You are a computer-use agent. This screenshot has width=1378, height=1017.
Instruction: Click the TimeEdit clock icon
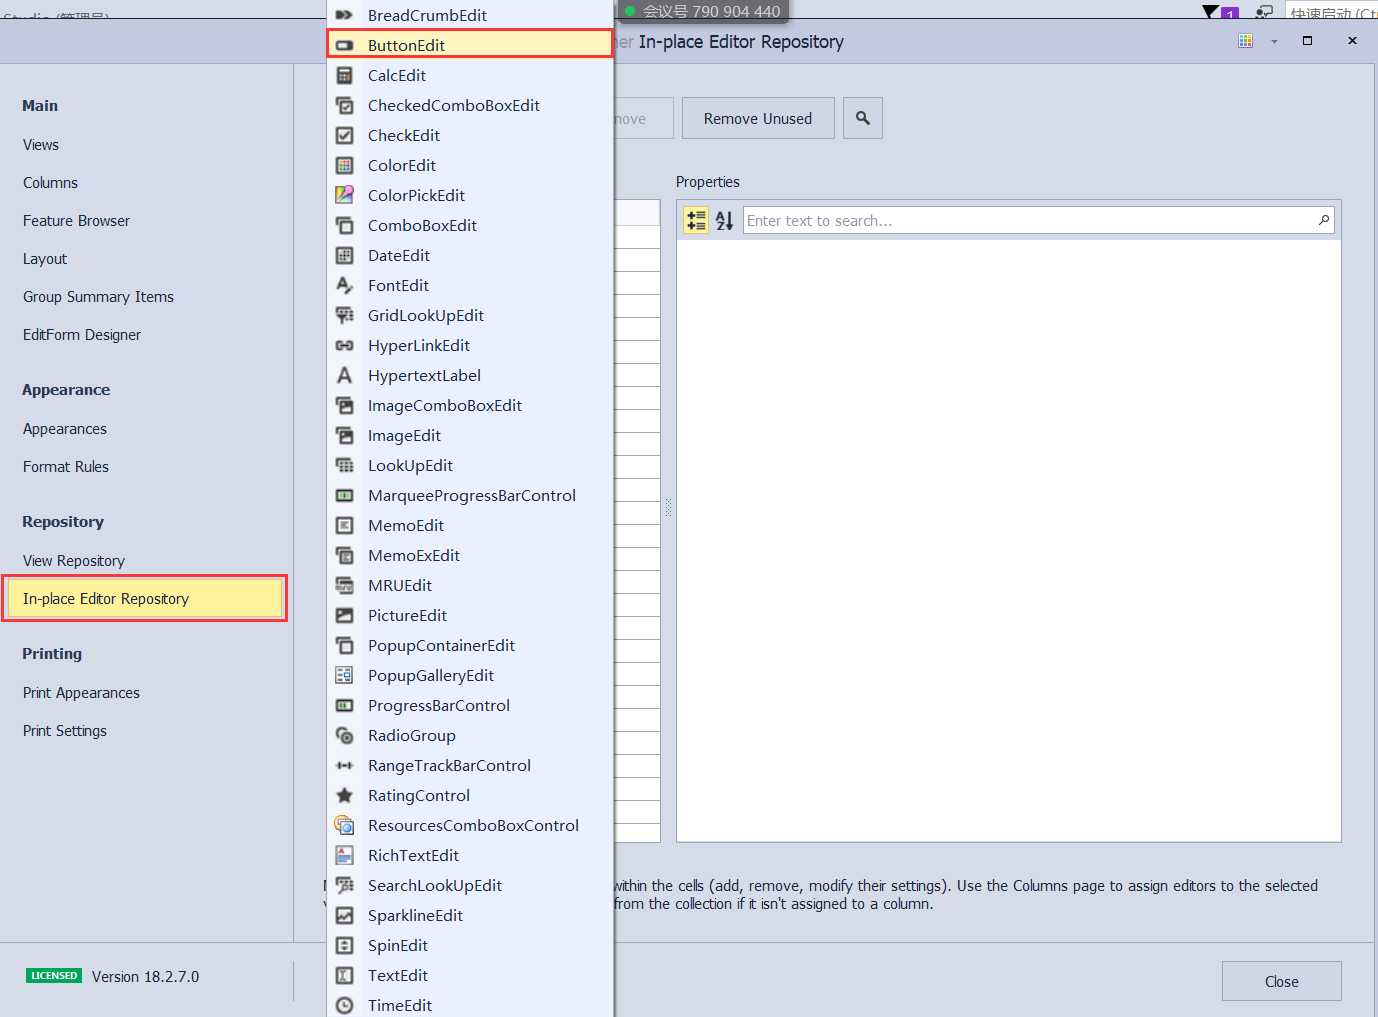pyautogui.click(x=344, y=1005)
